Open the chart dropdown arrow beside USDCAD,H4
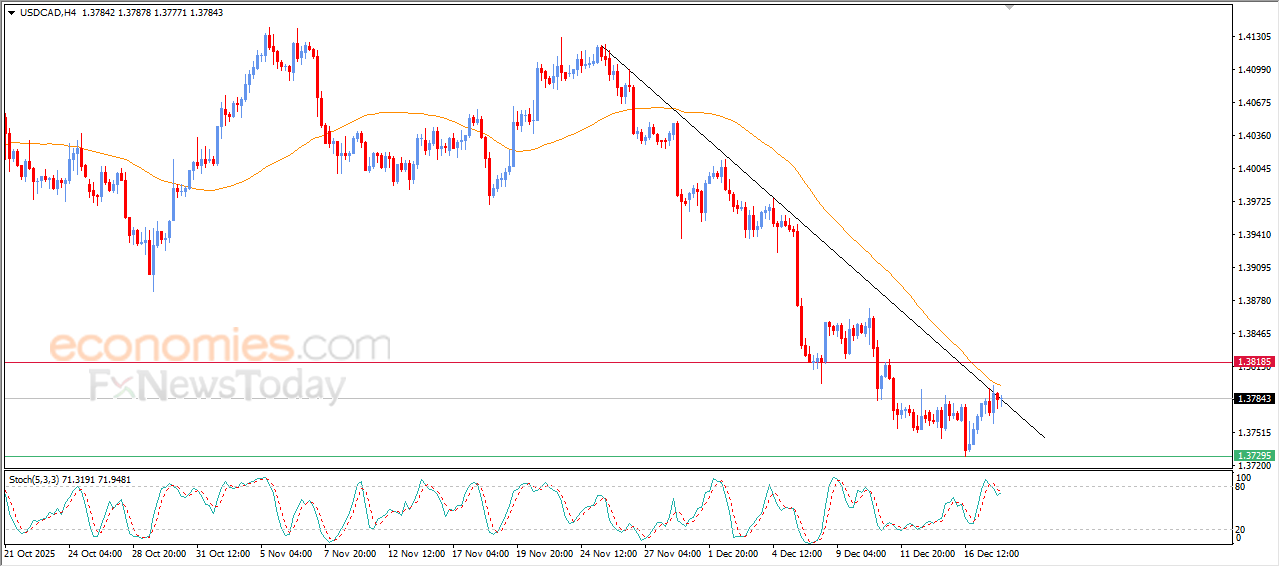This screenshot has height=567, width=1280. (11, 12)
